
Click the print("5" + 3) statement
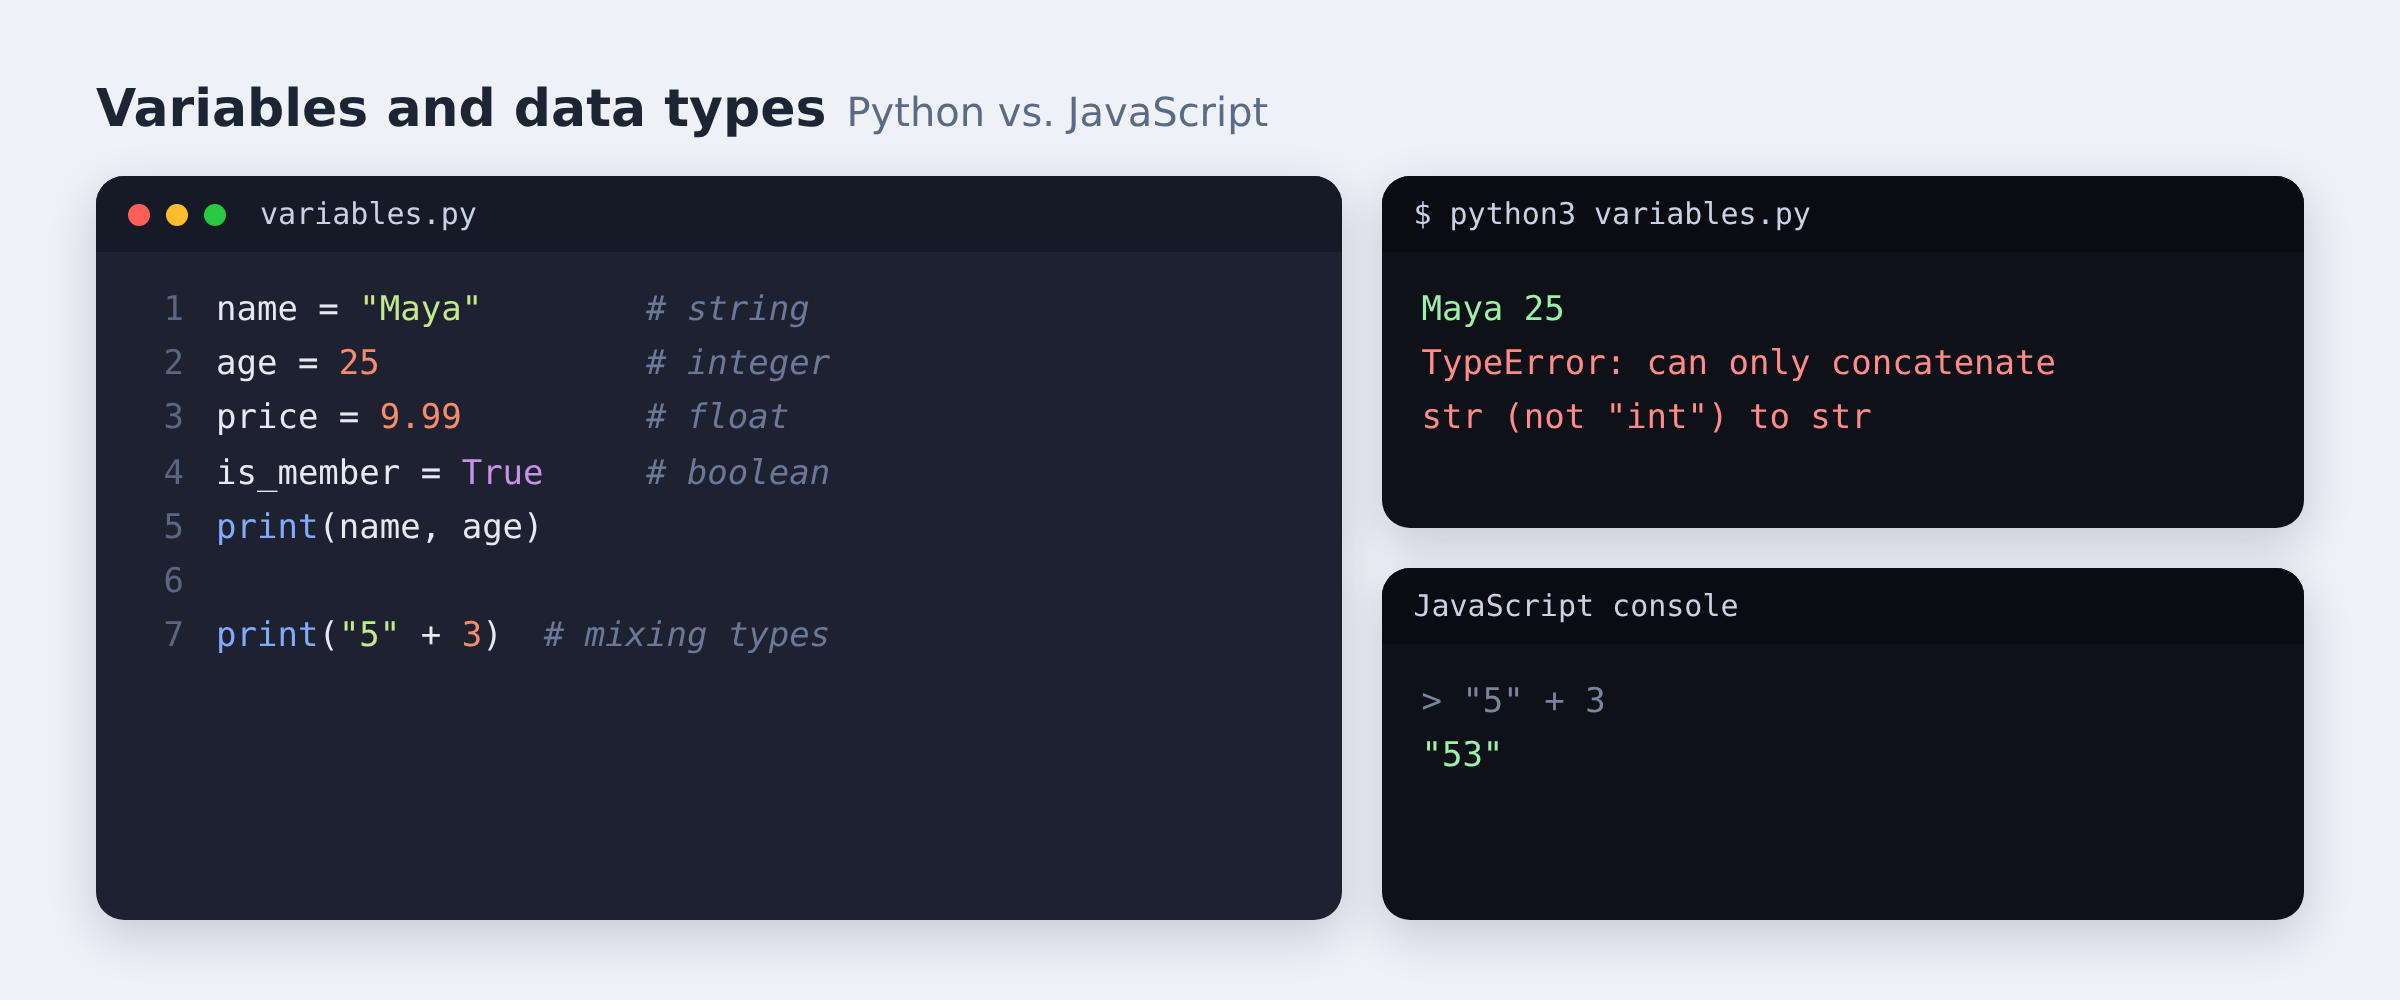(x=358, y=634)
